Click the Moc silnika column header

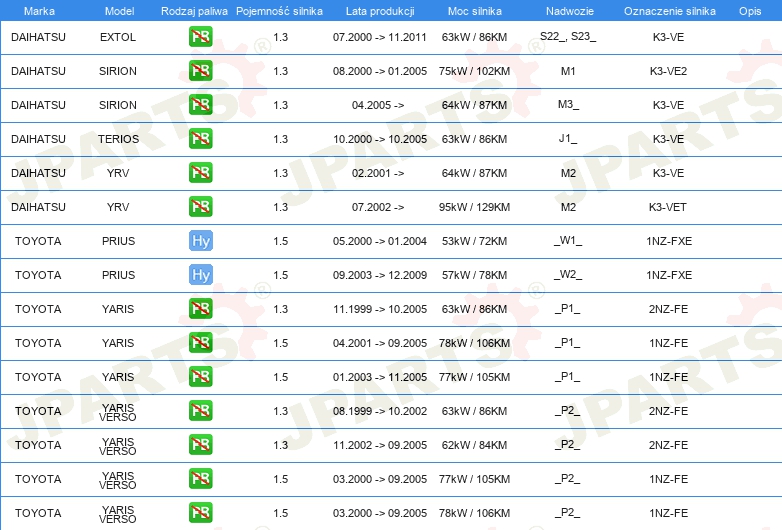pos(474,11)
